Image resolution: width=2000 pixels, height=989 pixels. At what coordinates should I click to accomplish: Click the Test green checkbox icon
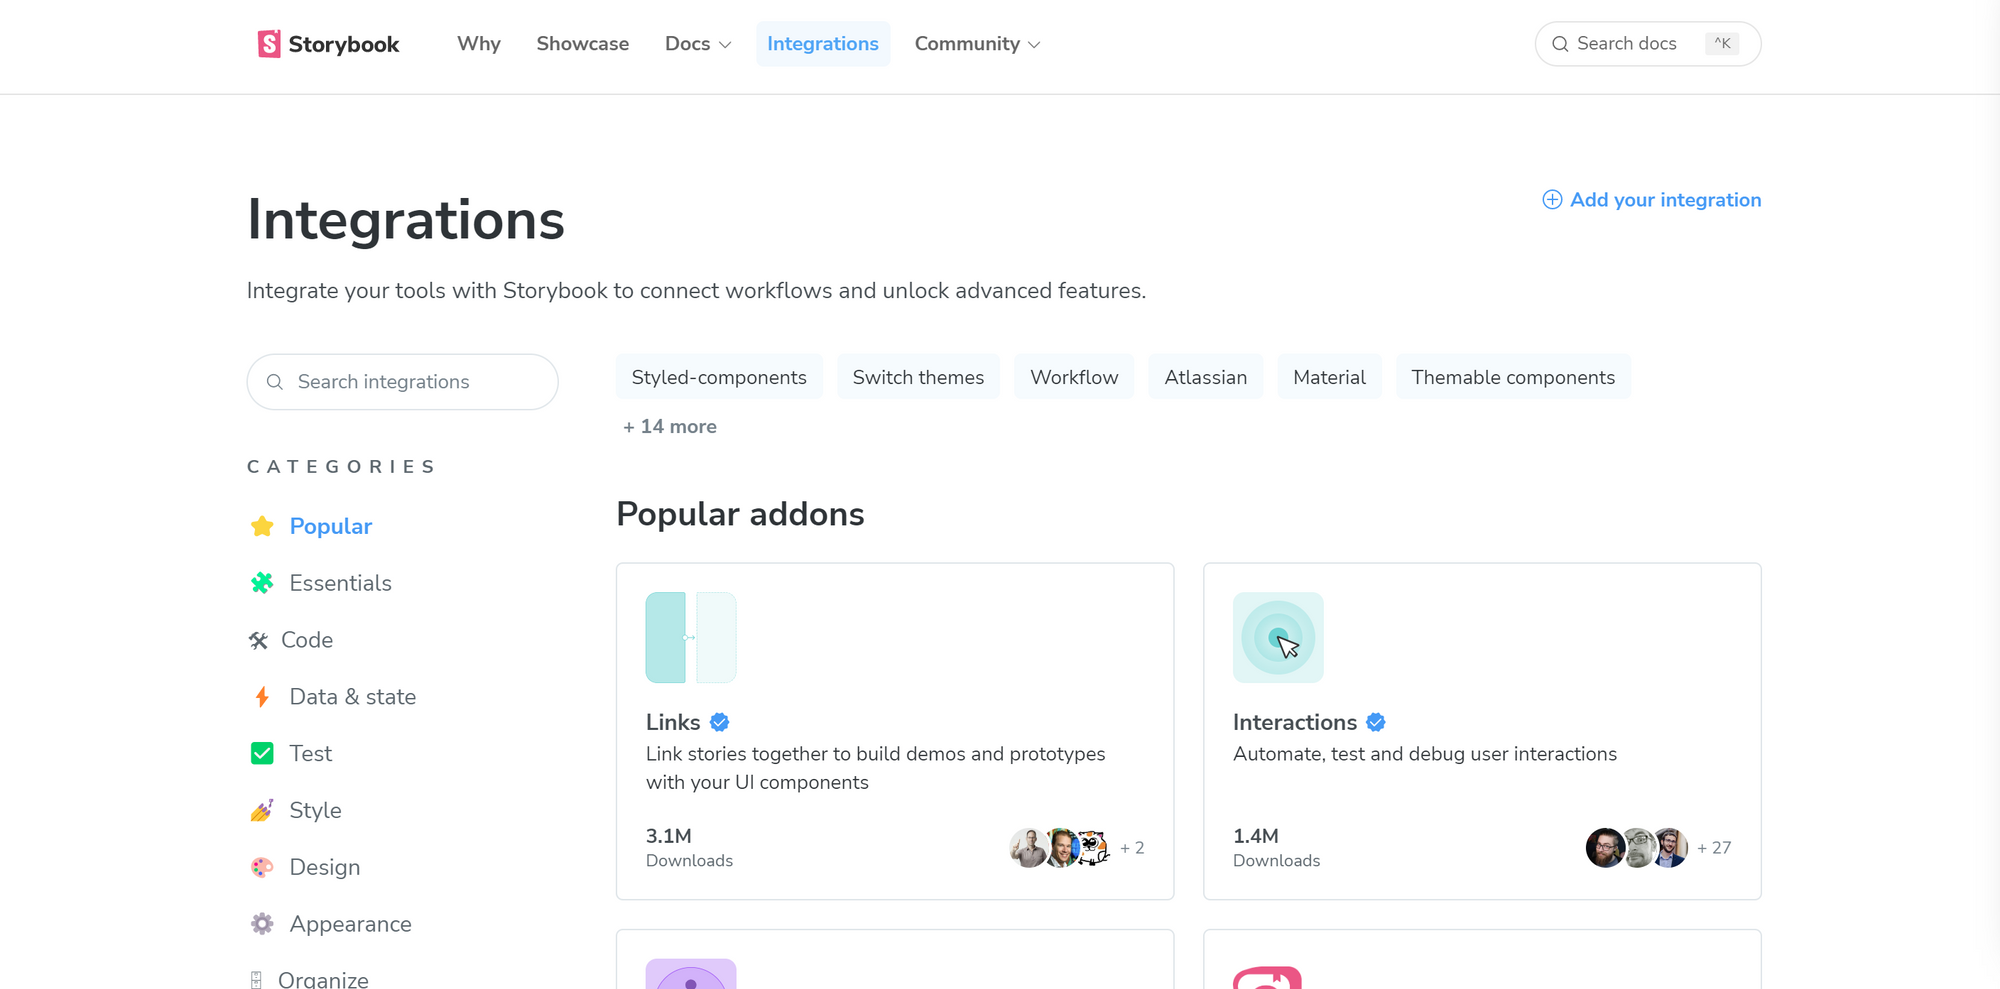pyautogui.click(x=261, y=753)
